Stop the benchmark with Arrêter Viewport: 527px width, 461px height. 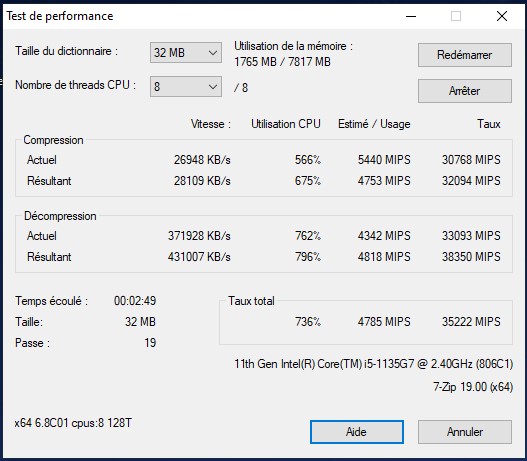(x=465, y=91)
